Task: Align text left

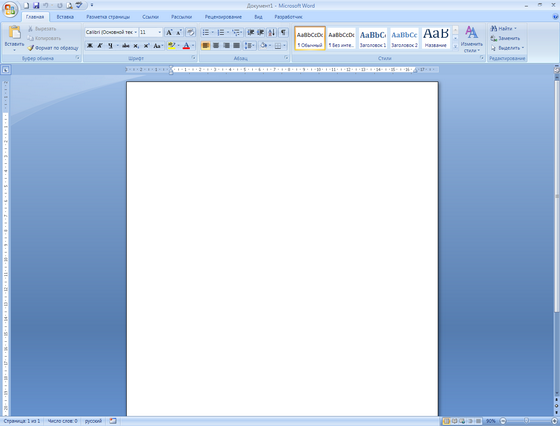Action: click(x=205, y=46)
